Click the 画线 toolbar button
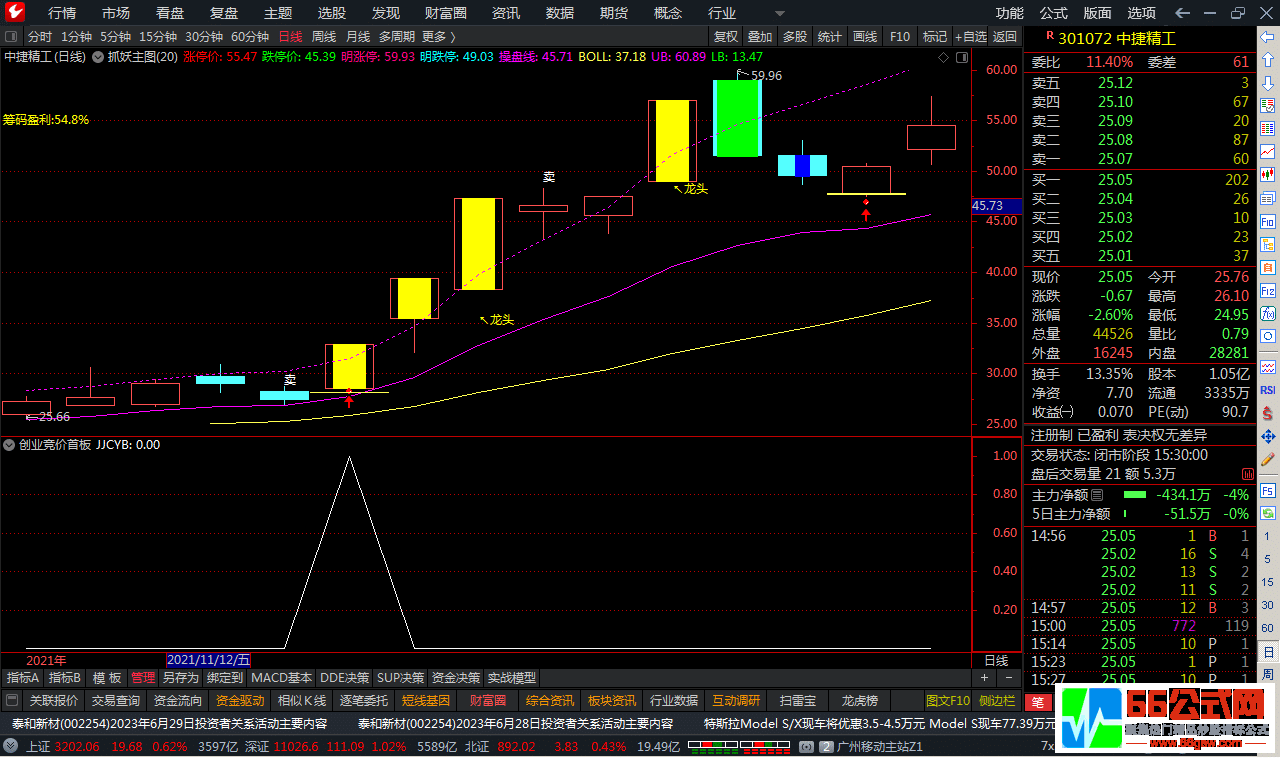1280x758 pixels. [x=865, y=36]
